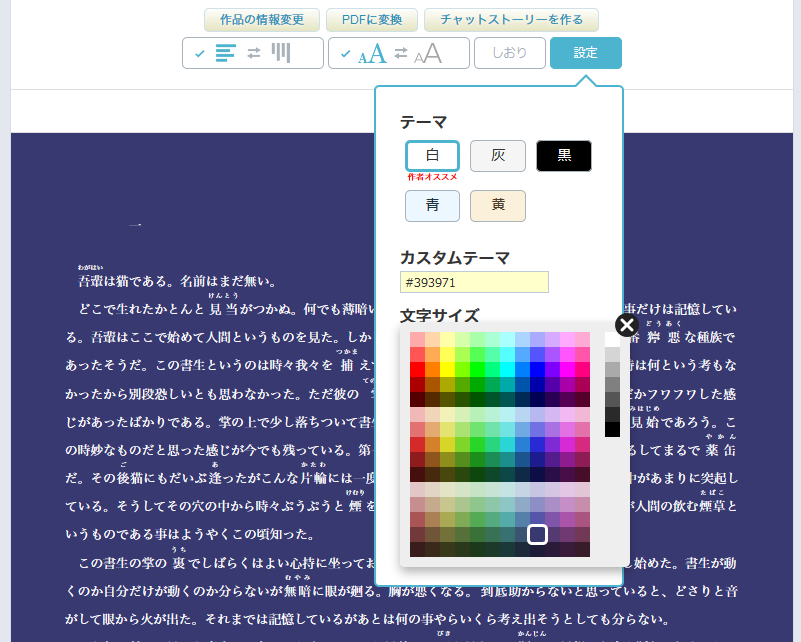
Task: Close the color picker popup
Action: point(626,325)
